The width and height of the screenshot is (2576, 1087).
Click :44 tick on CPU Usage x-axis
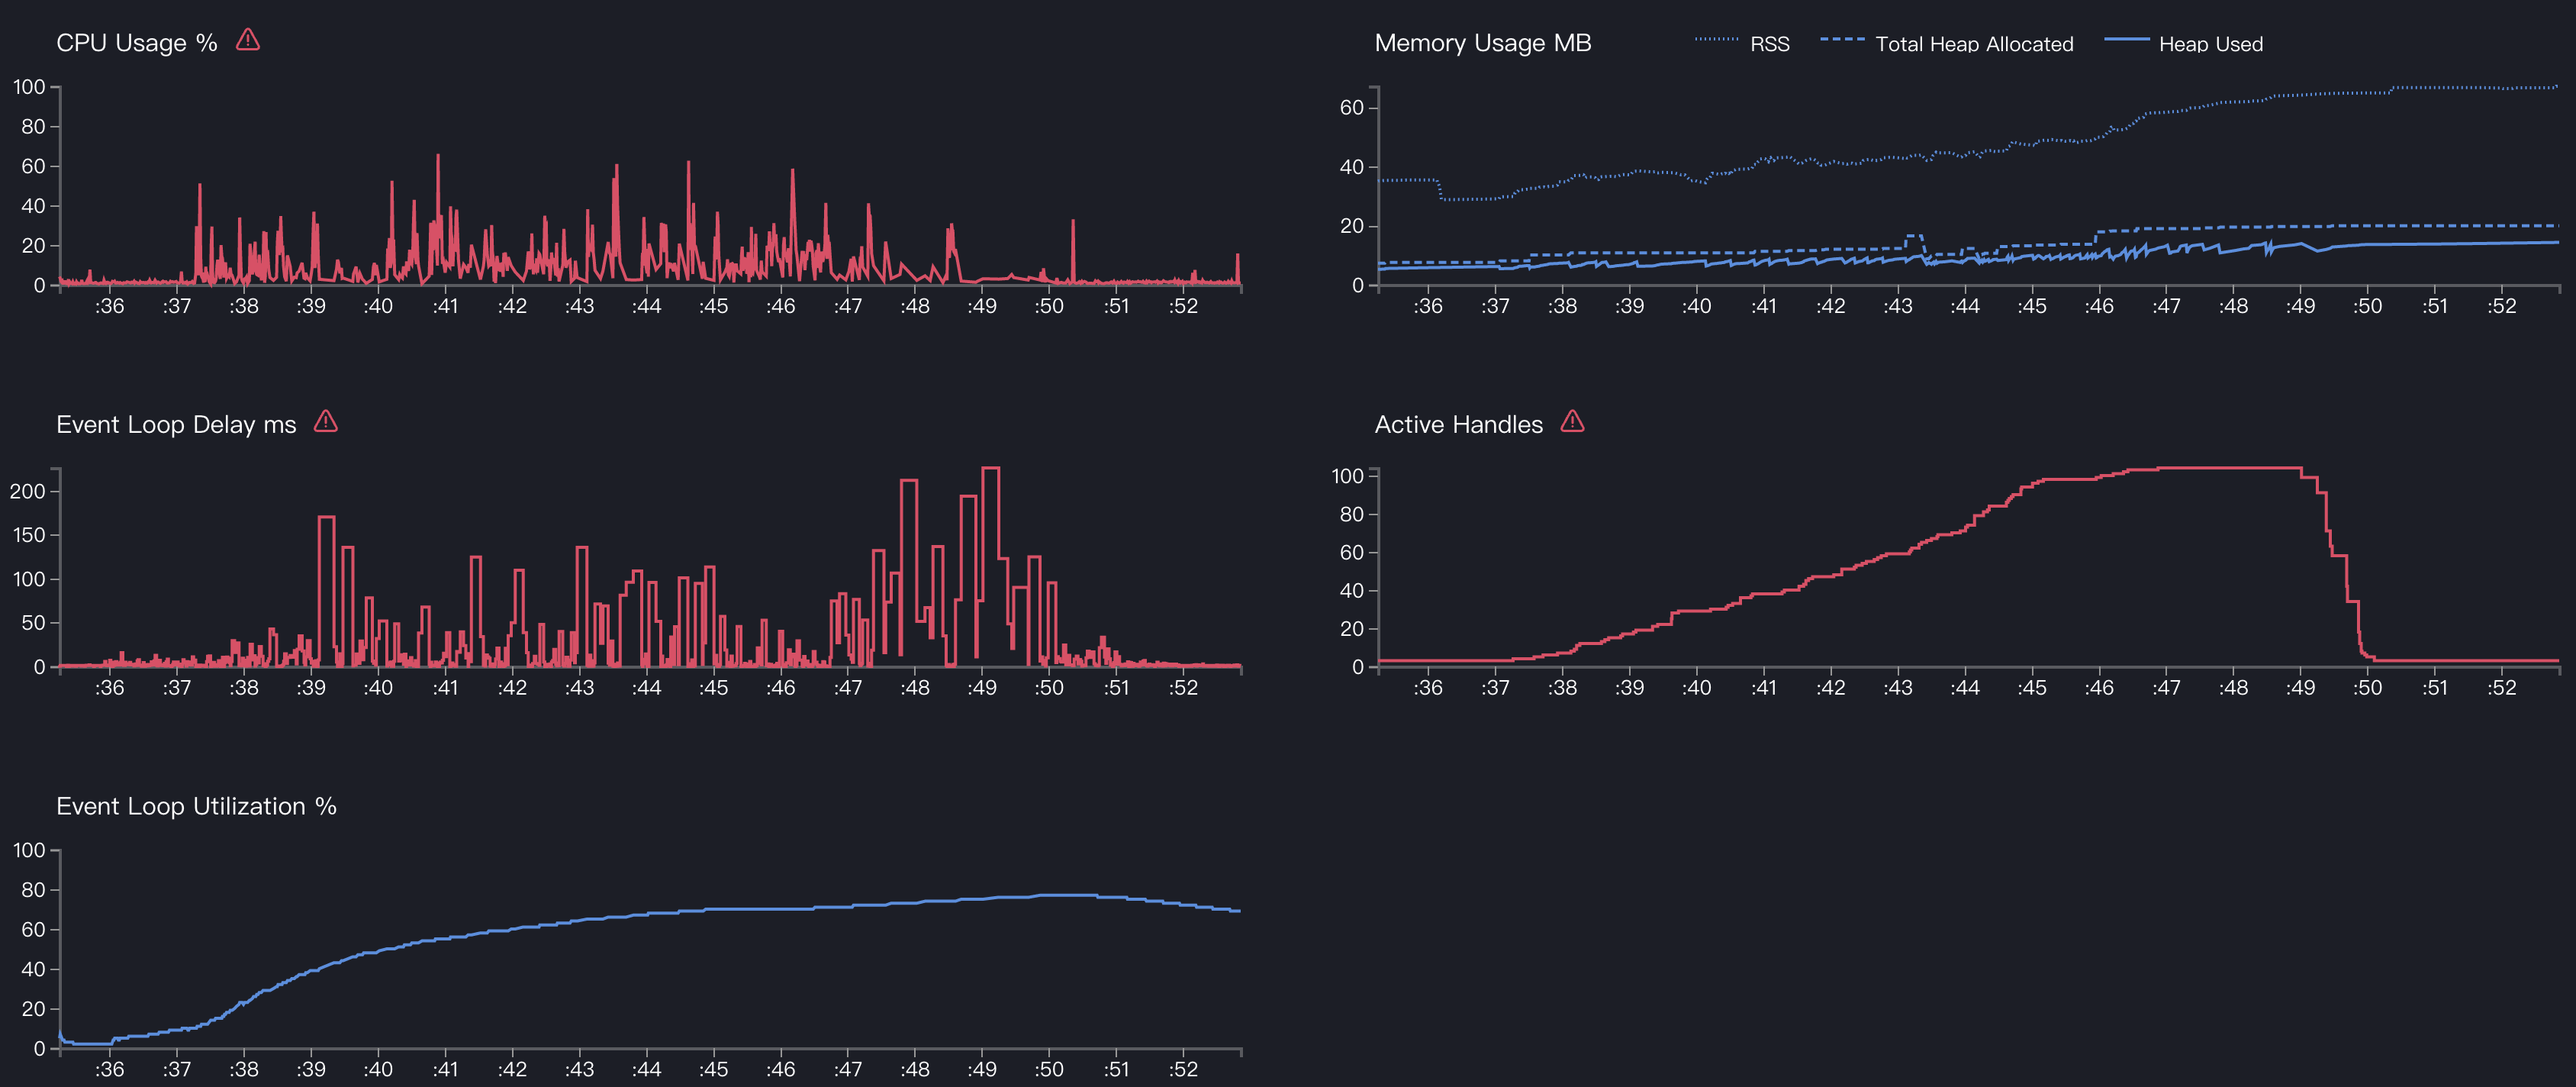click(646, 306)
